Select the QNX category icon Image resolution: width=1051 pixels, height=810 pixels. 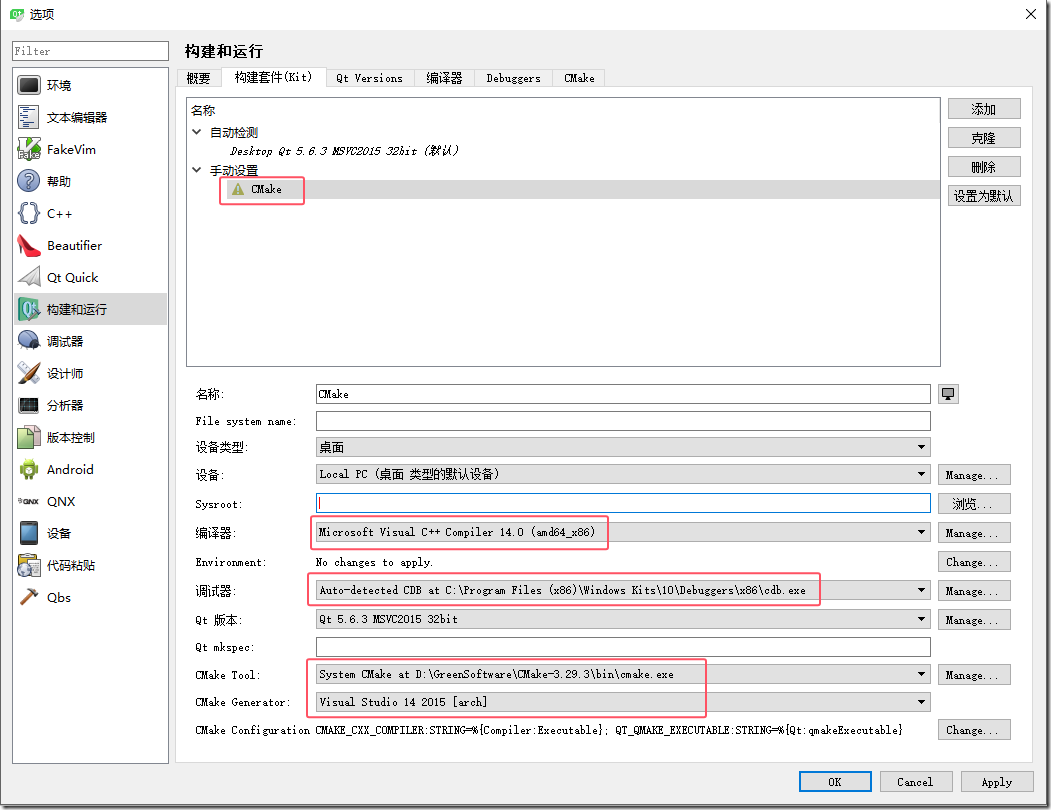coord(28,502)
